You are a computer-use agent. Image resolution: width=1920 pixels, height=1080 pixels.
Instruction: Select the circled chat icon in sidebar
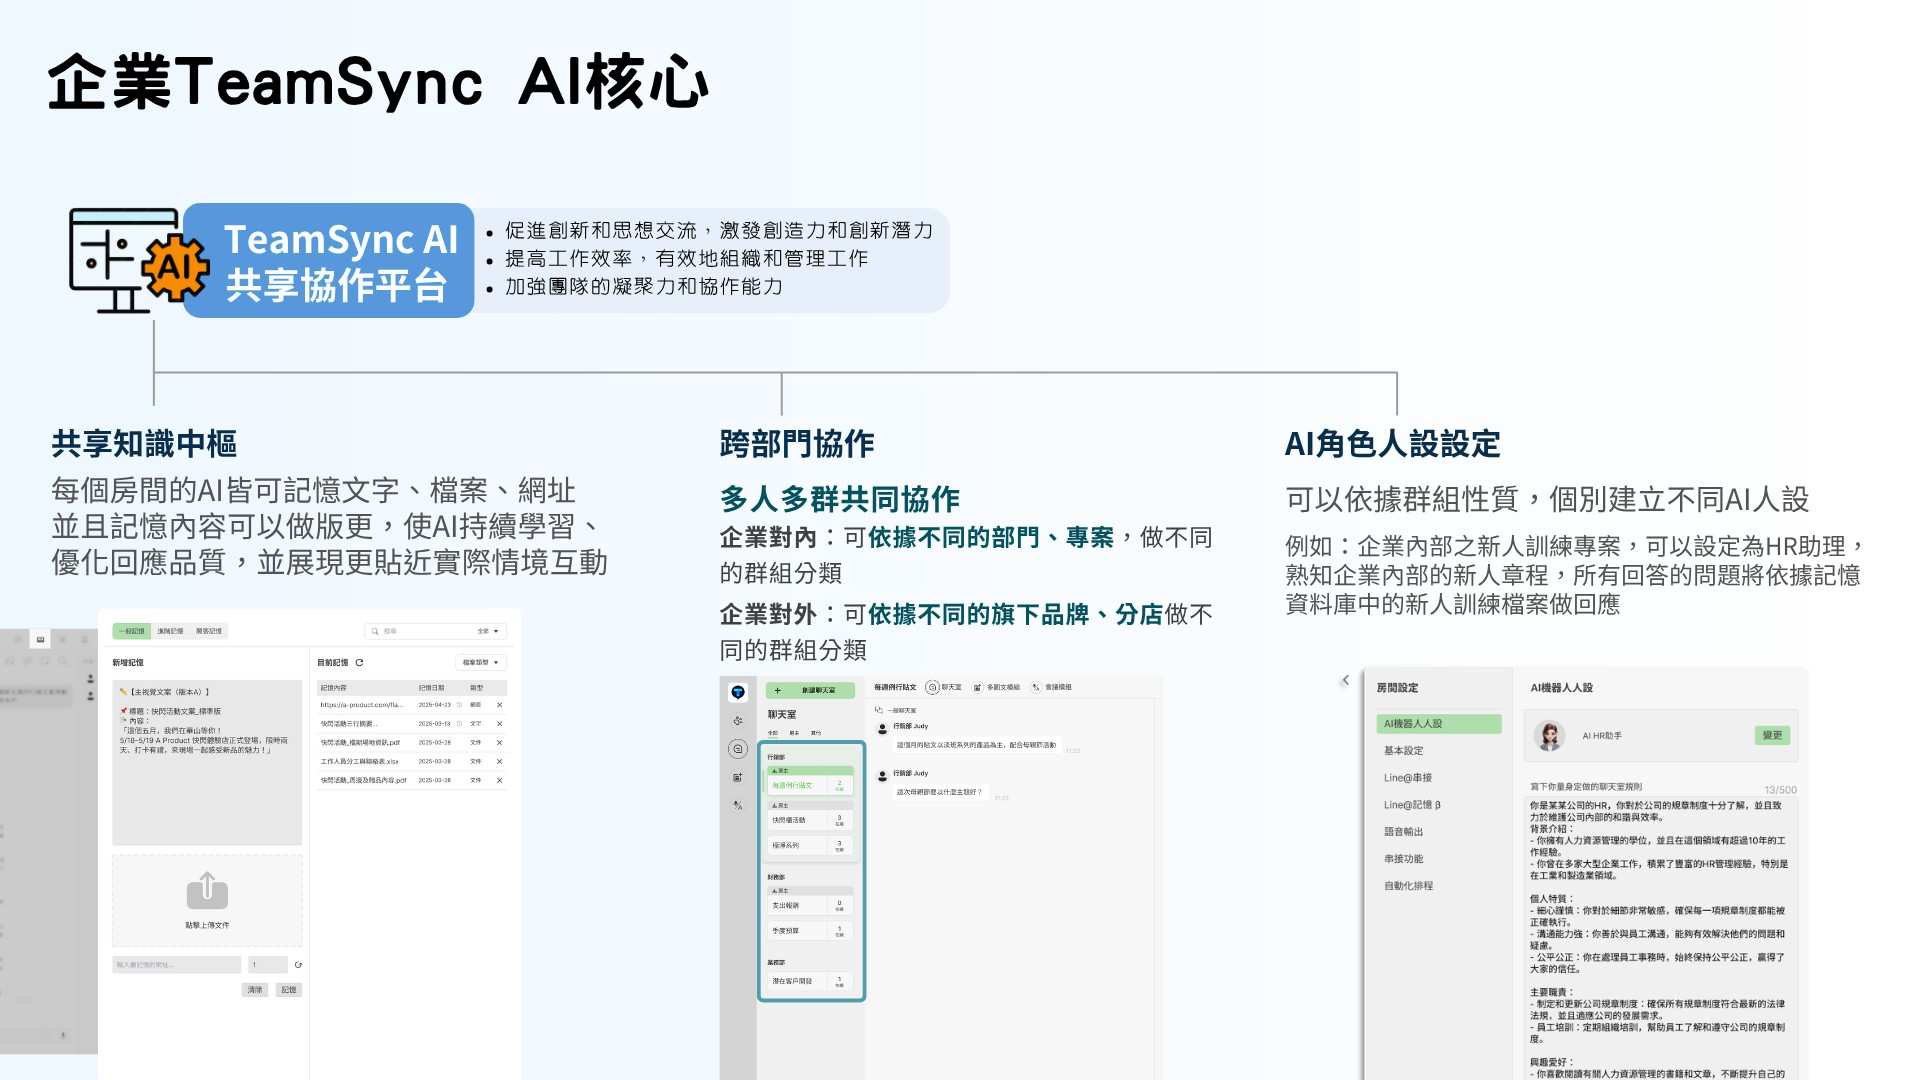tap(738, 748)
